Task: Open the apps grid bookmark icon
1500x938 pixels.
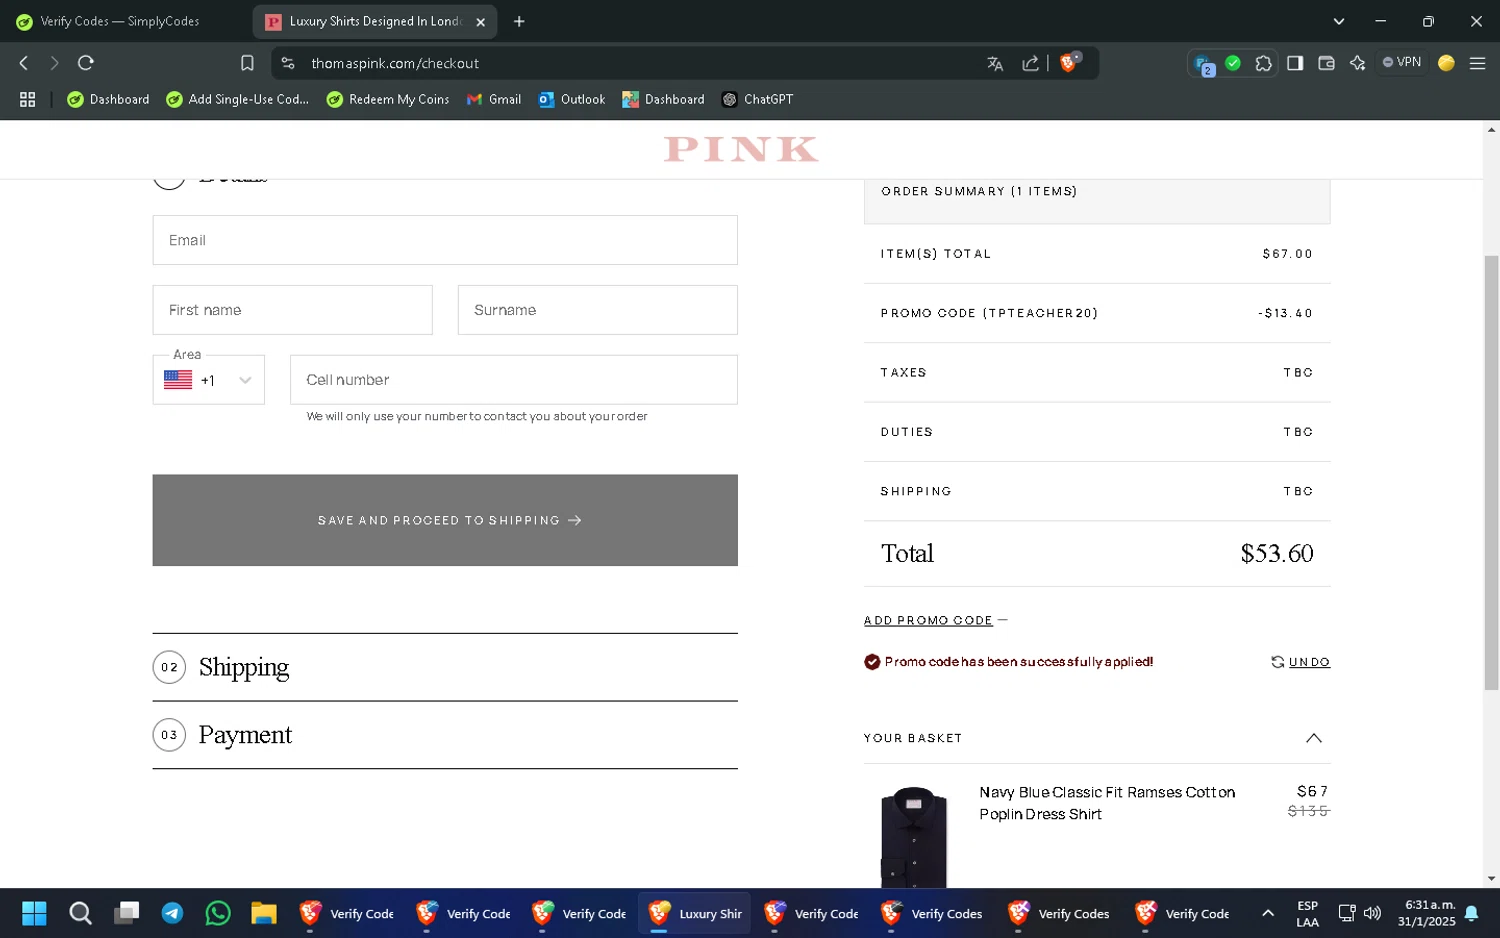Action: point(28,99)
